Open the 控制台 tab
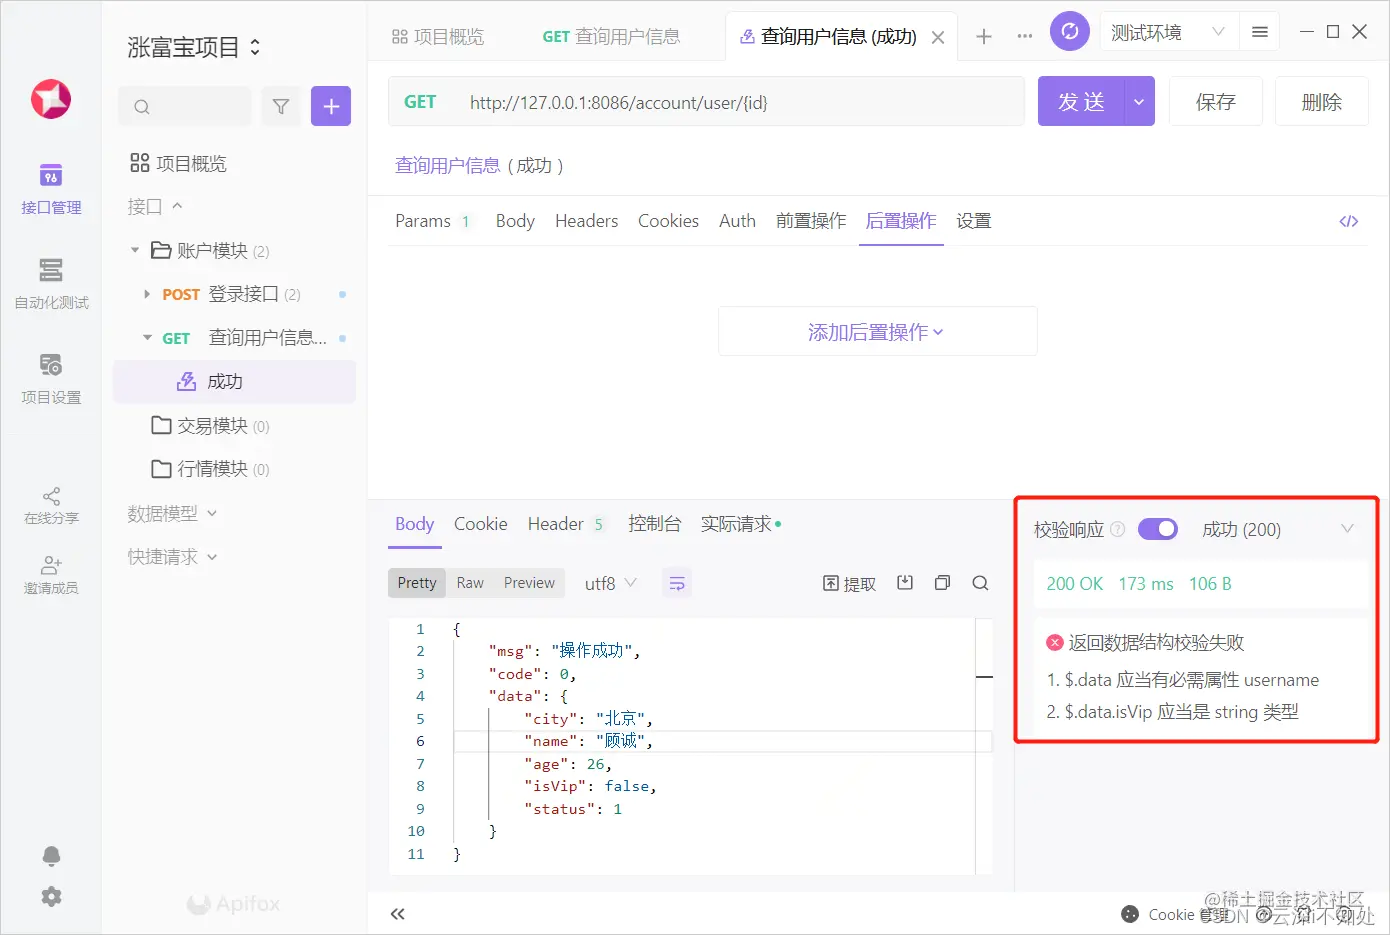Image resolution: width=1390 pixels, height=935 pixels. tap(654, 524)
